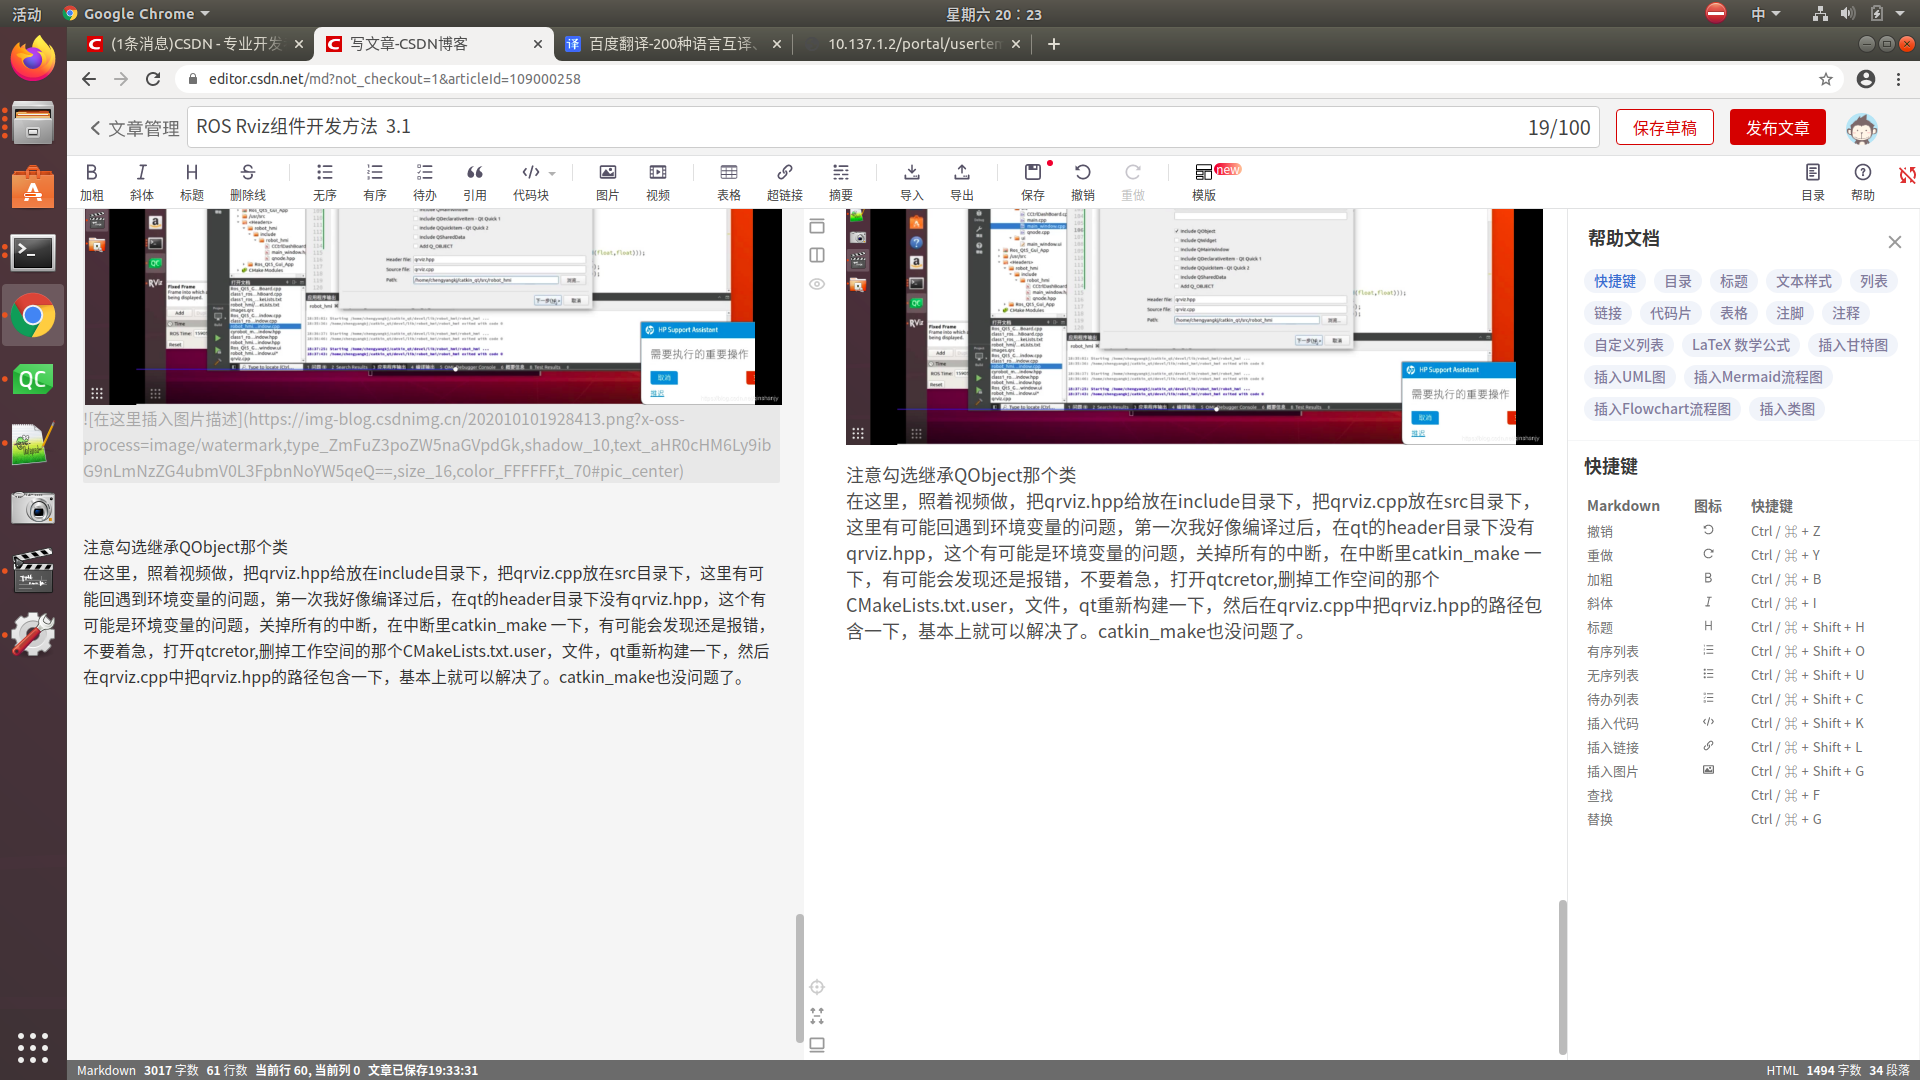1920x1080 pixels.
Task: Insert a quote with the 引用 icon
Action: coord(474,173)
